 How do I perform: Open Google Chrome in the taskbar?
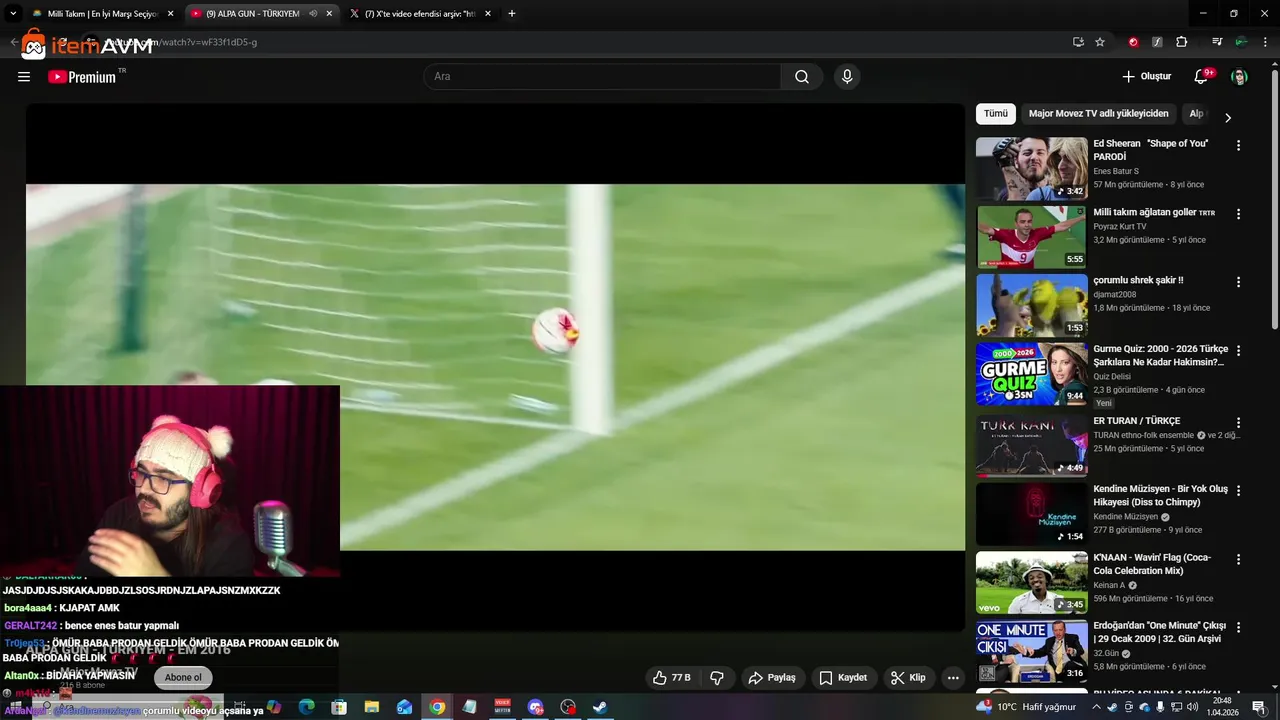coord(437,707)
